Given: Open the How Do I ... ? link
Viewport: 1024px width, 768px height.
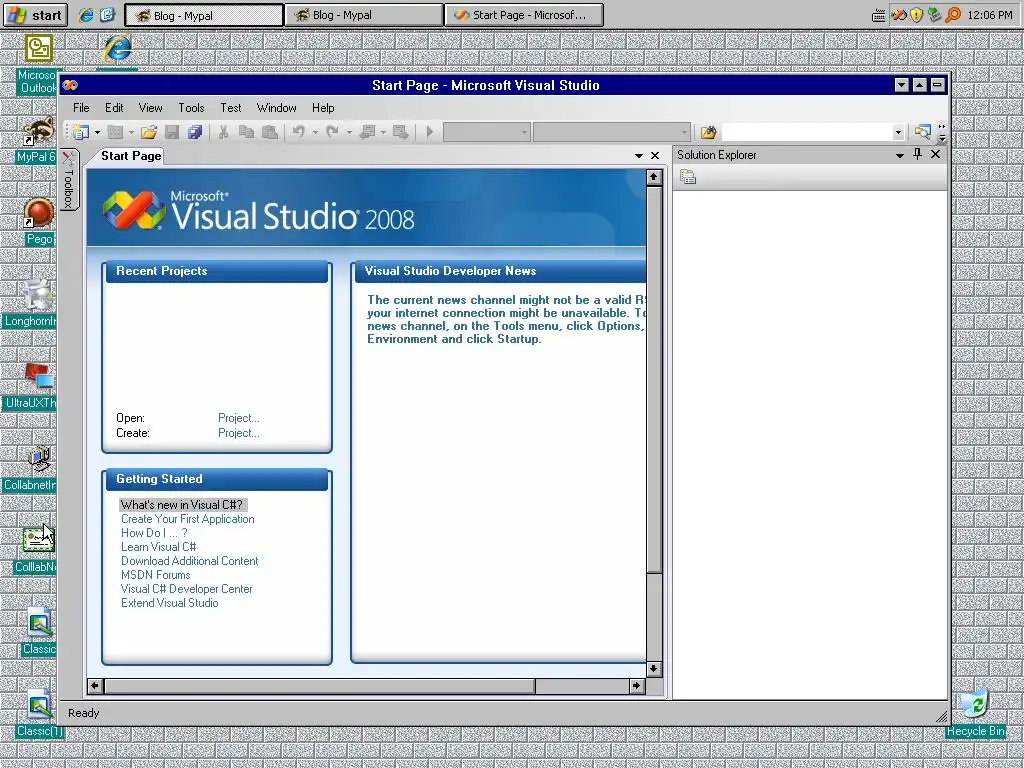Looking at the screenshot, I should (154, 533).
